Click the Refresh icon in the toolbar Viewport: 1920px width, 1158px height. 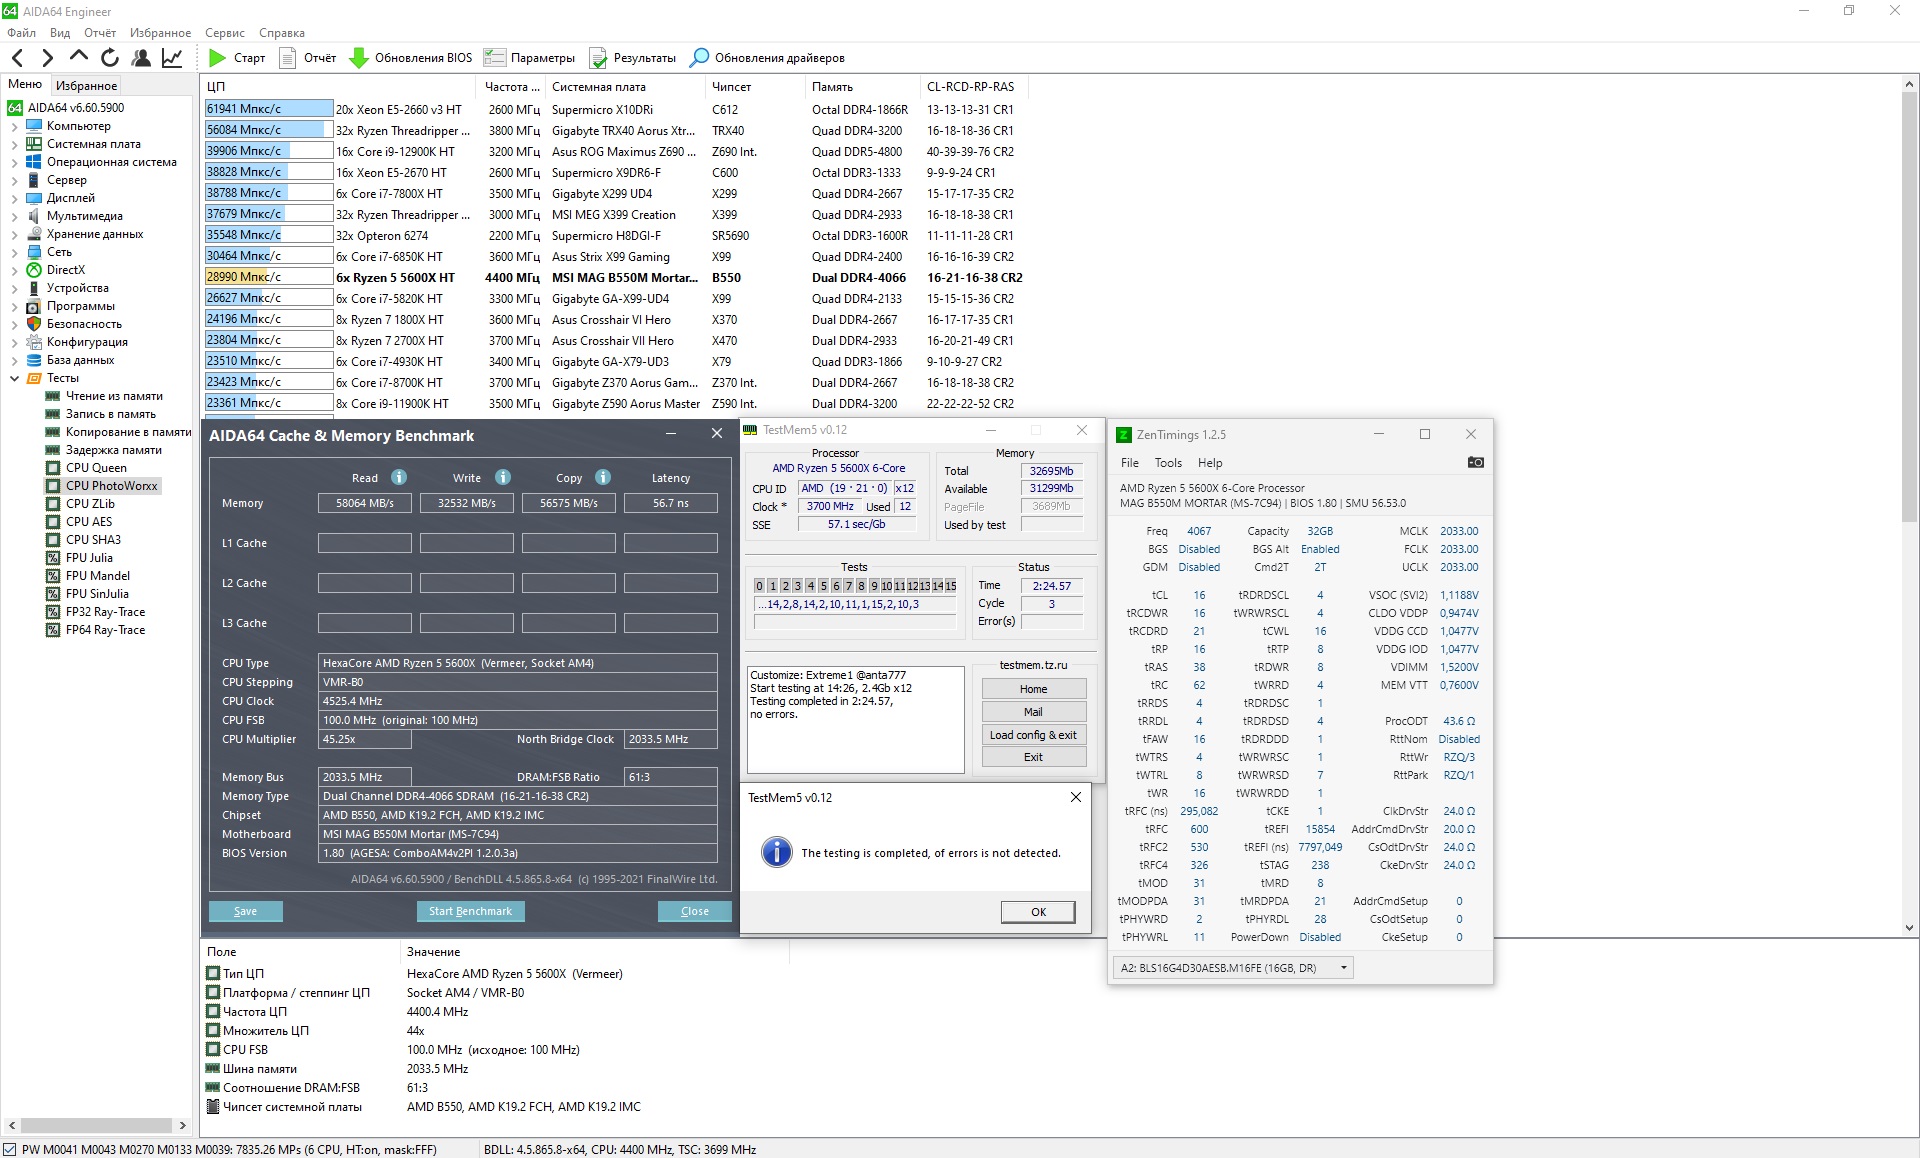tap(110, 58)
